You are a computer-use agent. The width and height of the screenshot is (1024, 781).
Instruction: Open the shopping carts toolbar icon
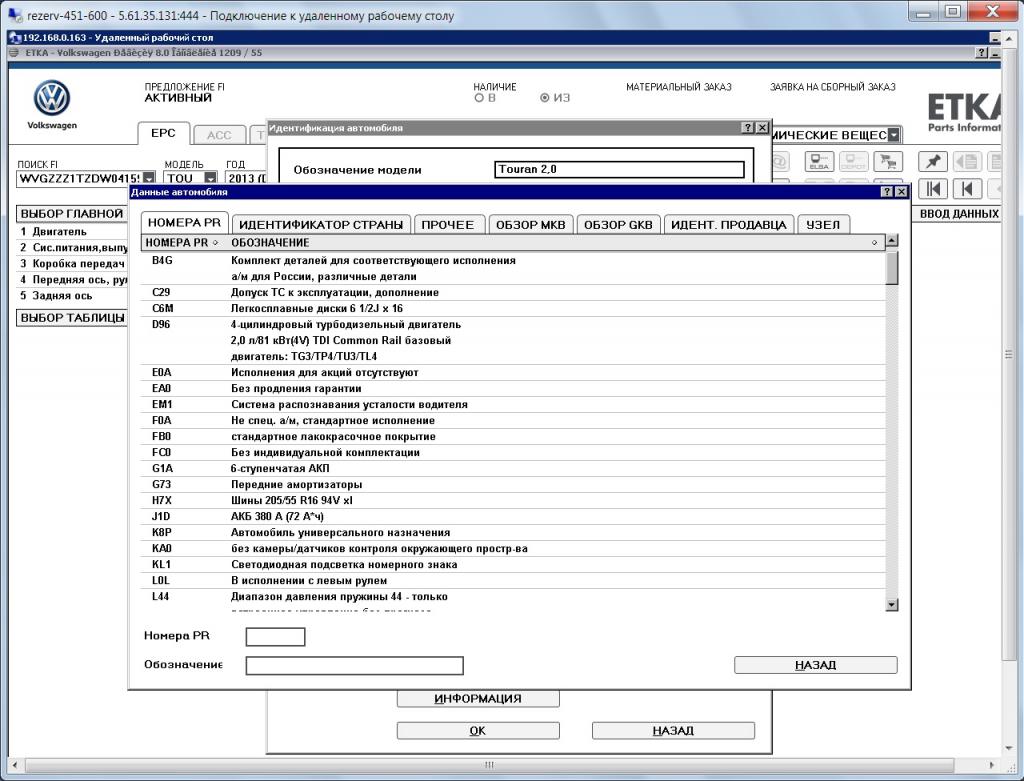[887, 161]
